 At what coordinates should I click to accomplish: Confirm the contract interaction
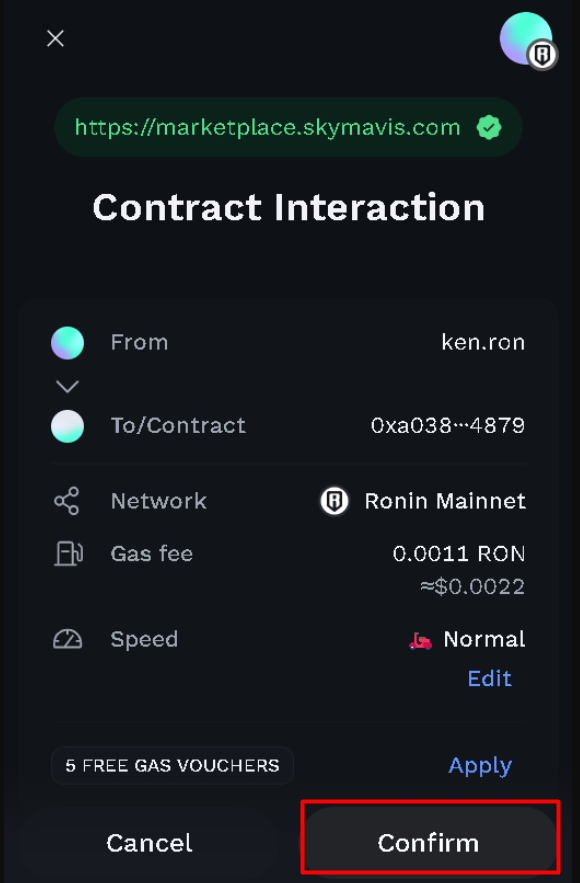tap(429, 843)
